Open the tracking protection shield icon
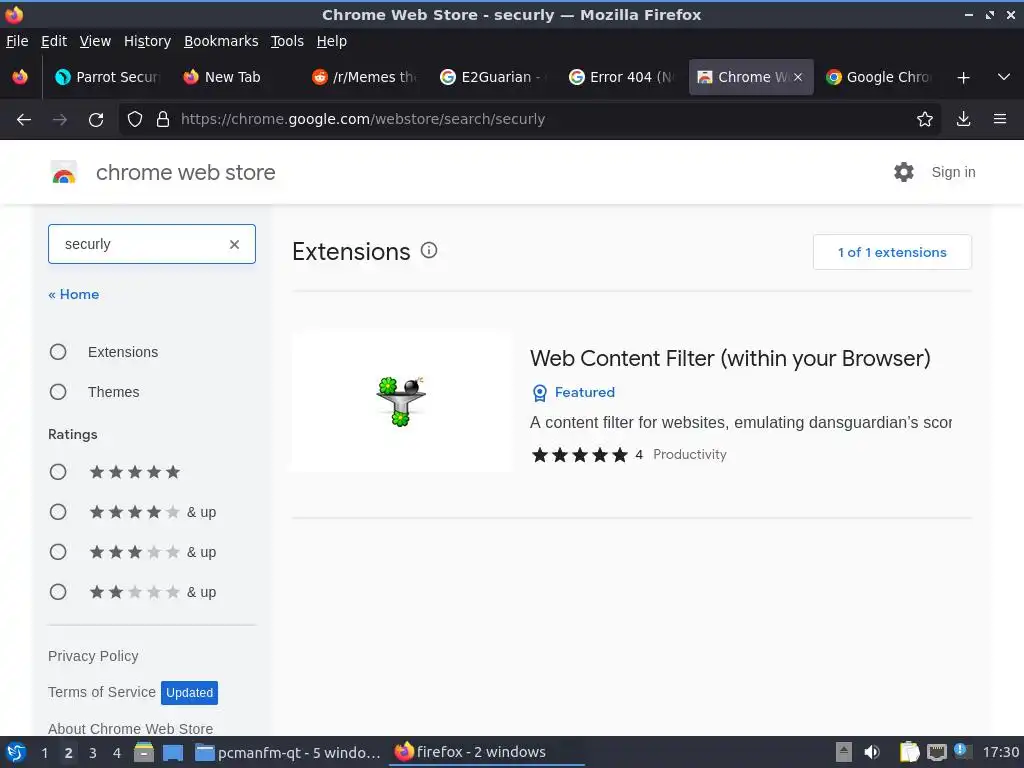Screen dimensions: 1024x768 (135, 120)
